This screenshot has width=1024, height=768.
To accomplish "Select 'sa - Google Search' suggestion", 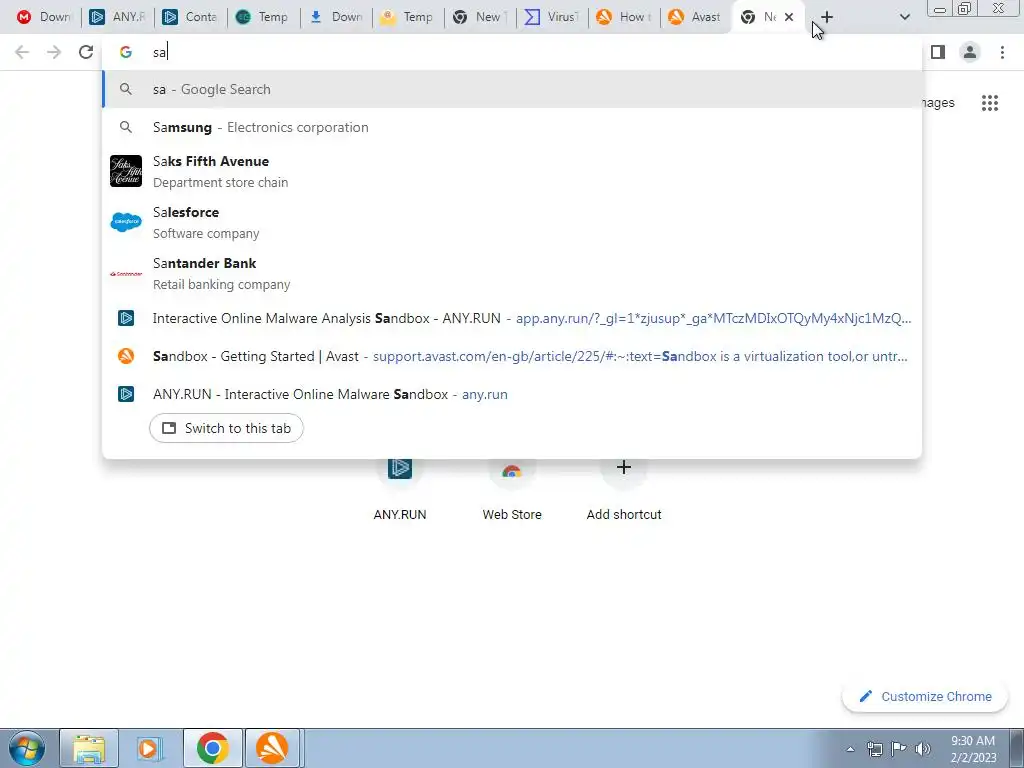I will (x=512, y=89).
